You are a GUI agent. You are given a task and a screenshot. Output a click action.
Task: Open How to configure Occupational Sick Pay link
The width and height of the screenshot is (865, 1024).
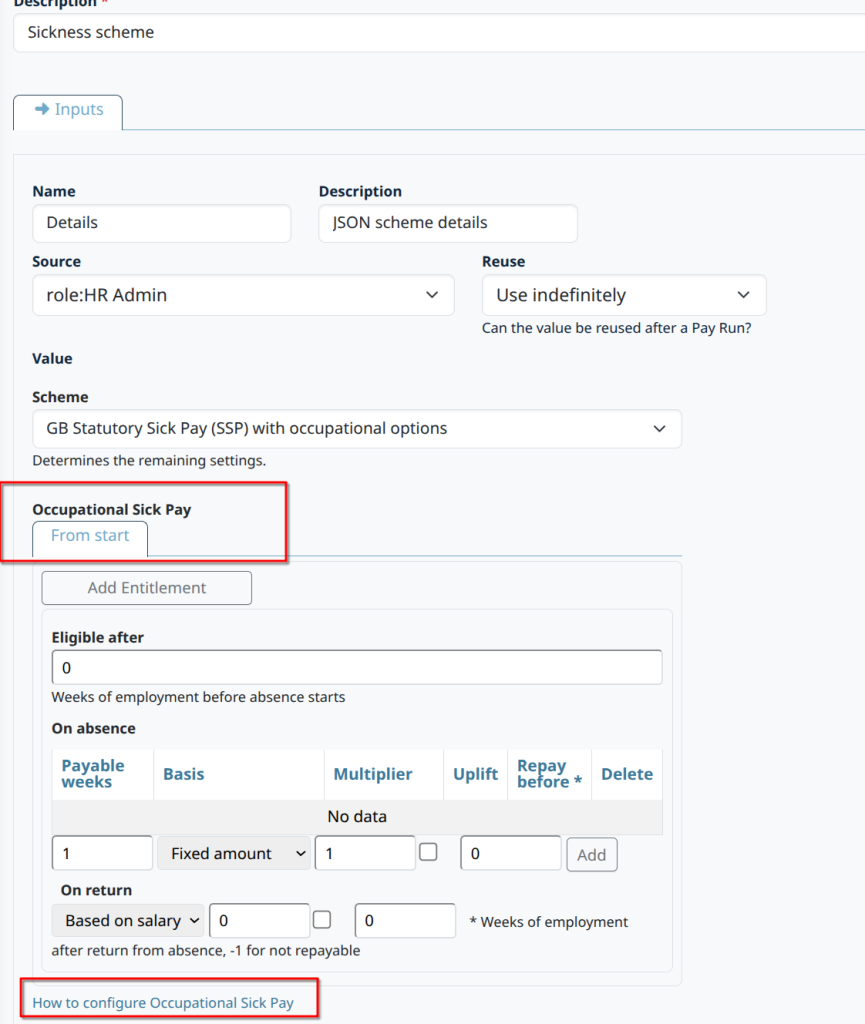click(x=163, y=1002)
